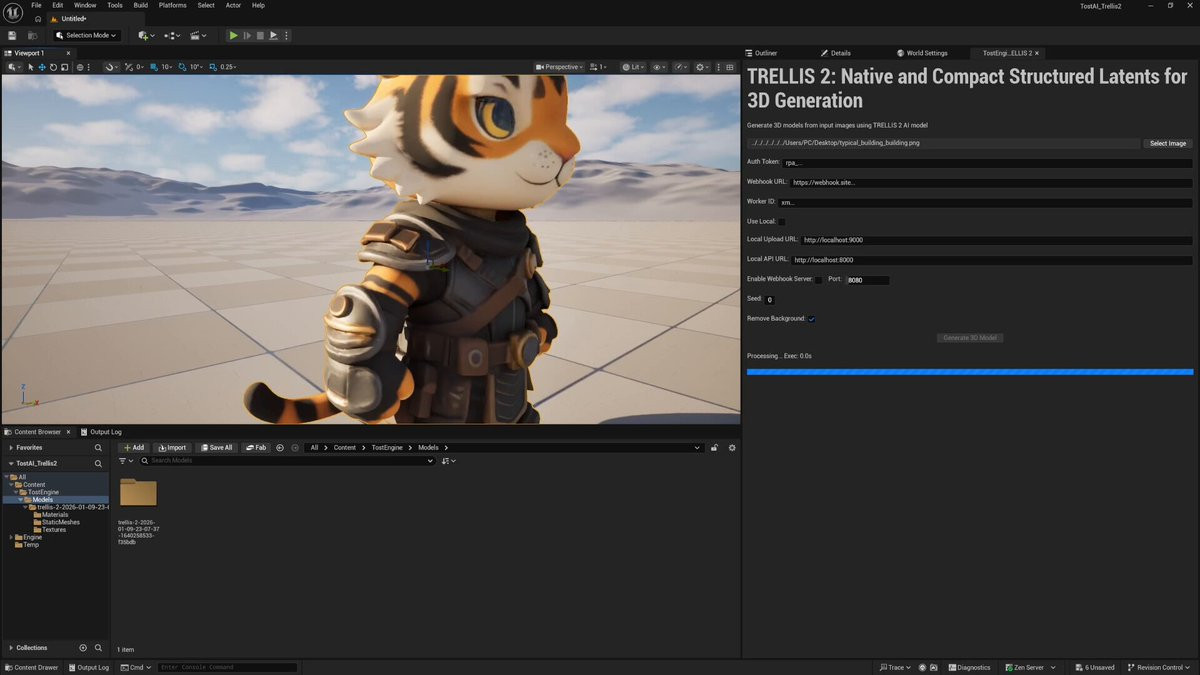Click the blue processing progress bar
This screenshot has width=1200, height=675.
click(x=970, y=372)
